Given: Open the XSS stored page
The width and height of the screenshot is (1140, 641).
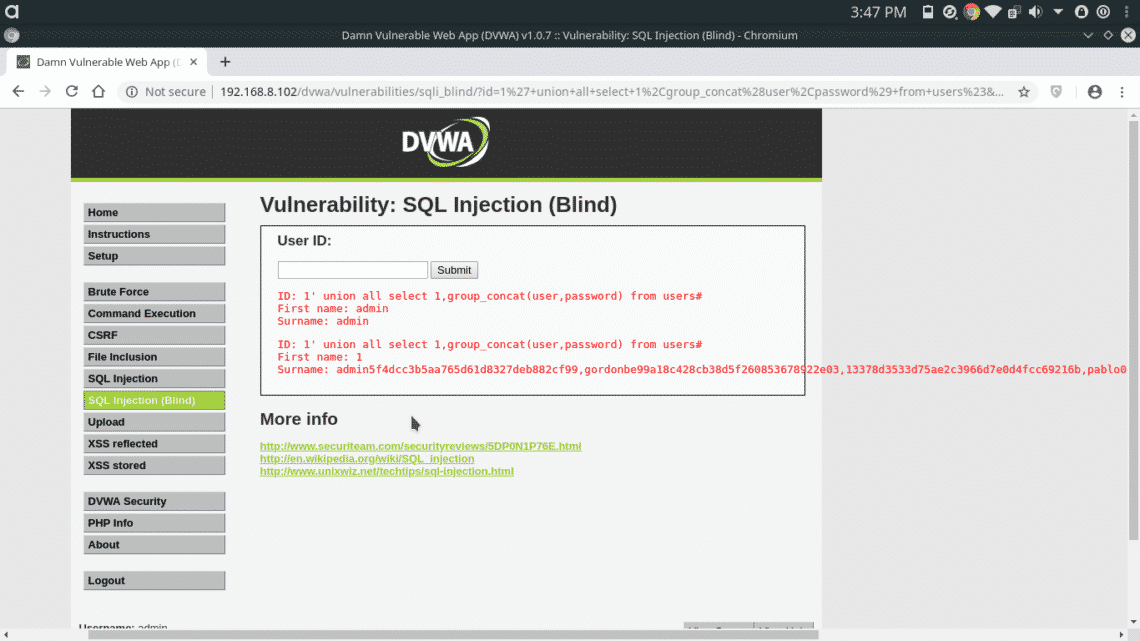Looking at the screenshot, I should (154, 465).
